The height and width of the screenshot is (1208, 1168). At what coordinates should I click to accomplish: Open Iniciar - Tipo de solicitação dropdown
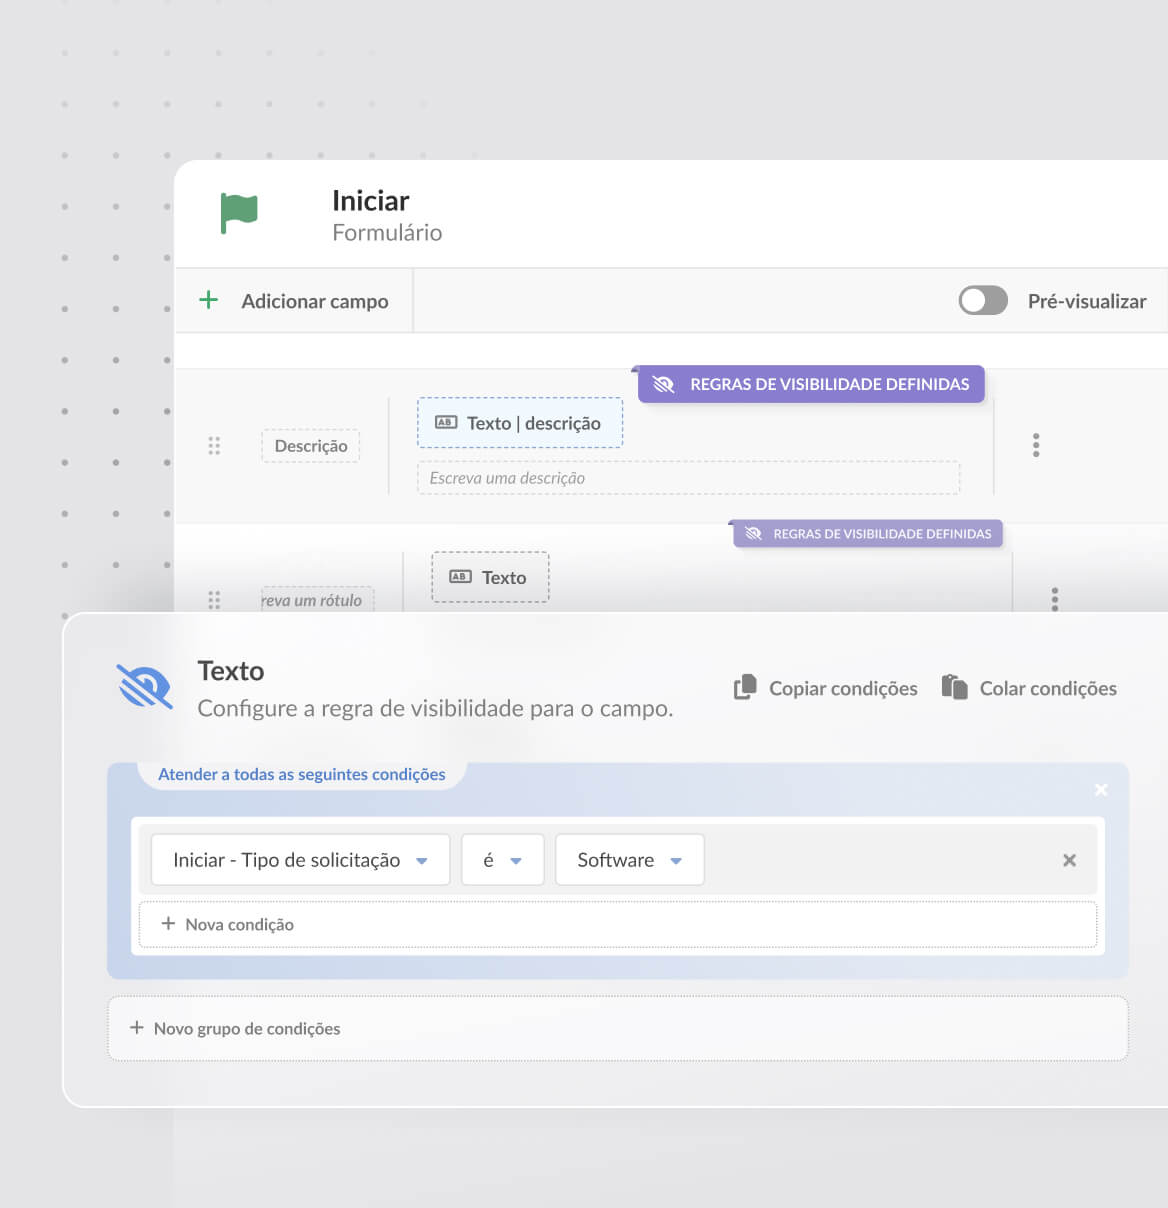click(300, 860)
